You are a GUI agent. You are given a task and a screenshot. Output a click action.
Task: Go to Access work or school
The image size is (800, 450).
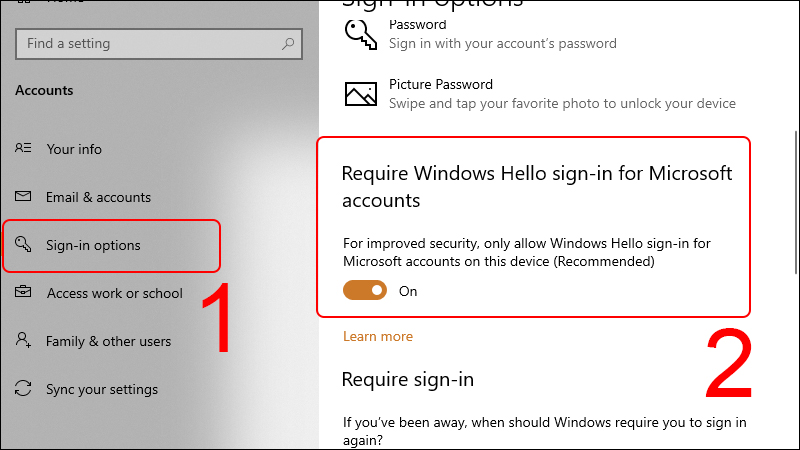tap(114, 293)
